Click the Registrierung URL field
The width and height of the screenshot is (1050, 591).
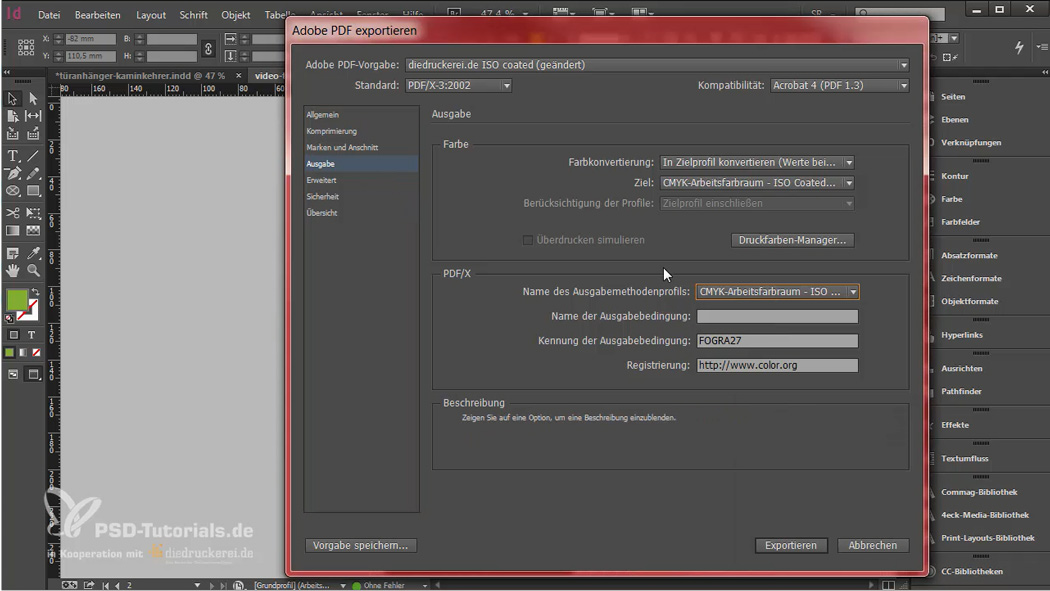tap(777, 365)
